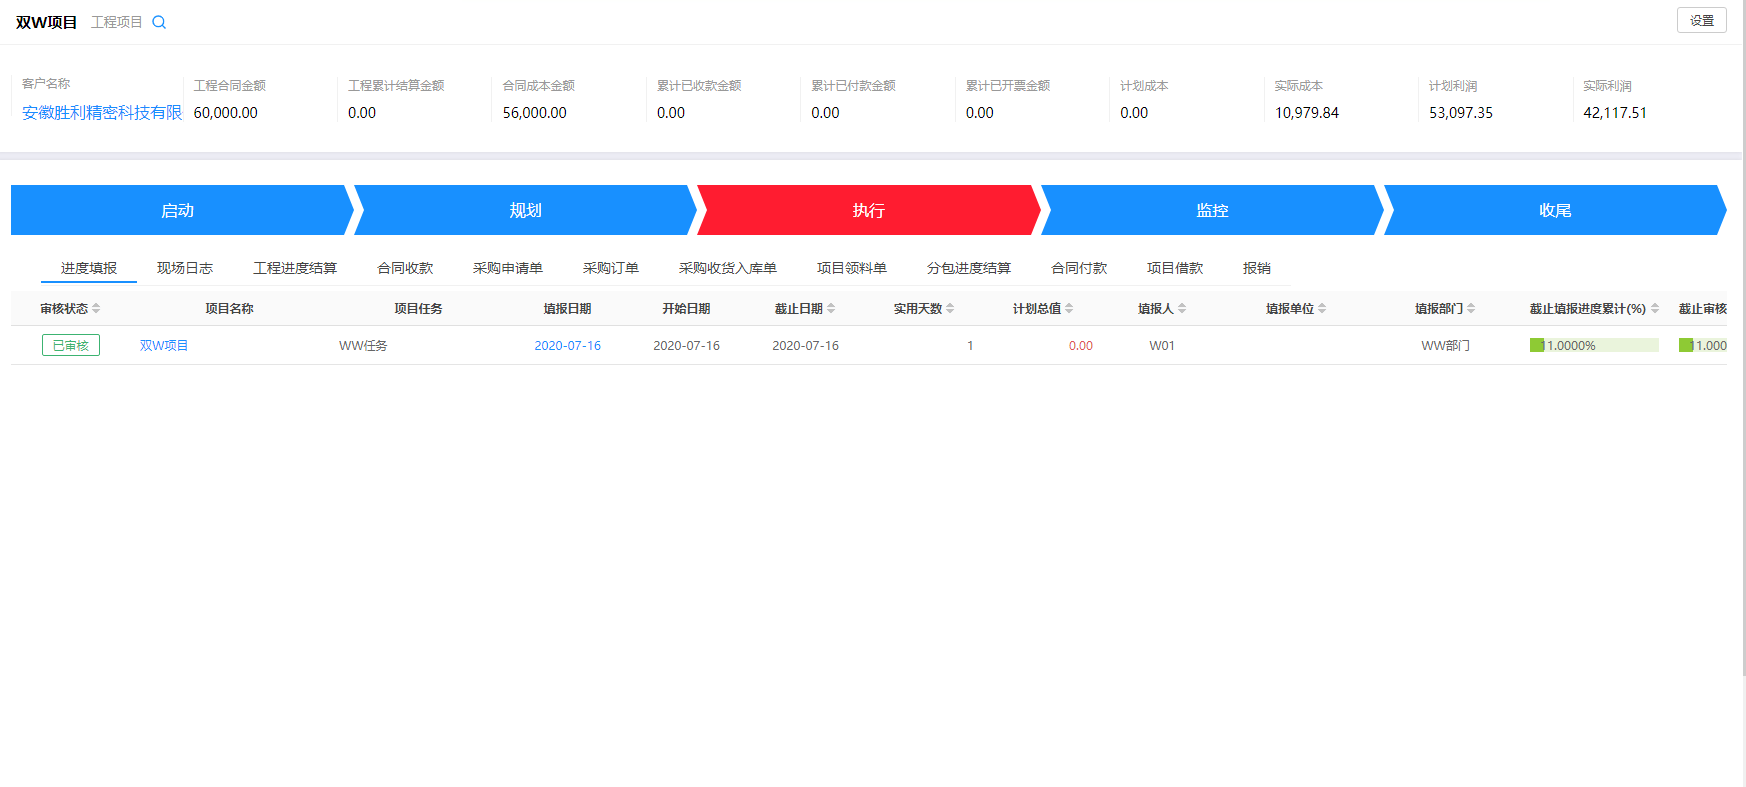
Task: Click the 合同成本金额 value 56,000.00
Action: pyautogui.click(x=535, y=113)
